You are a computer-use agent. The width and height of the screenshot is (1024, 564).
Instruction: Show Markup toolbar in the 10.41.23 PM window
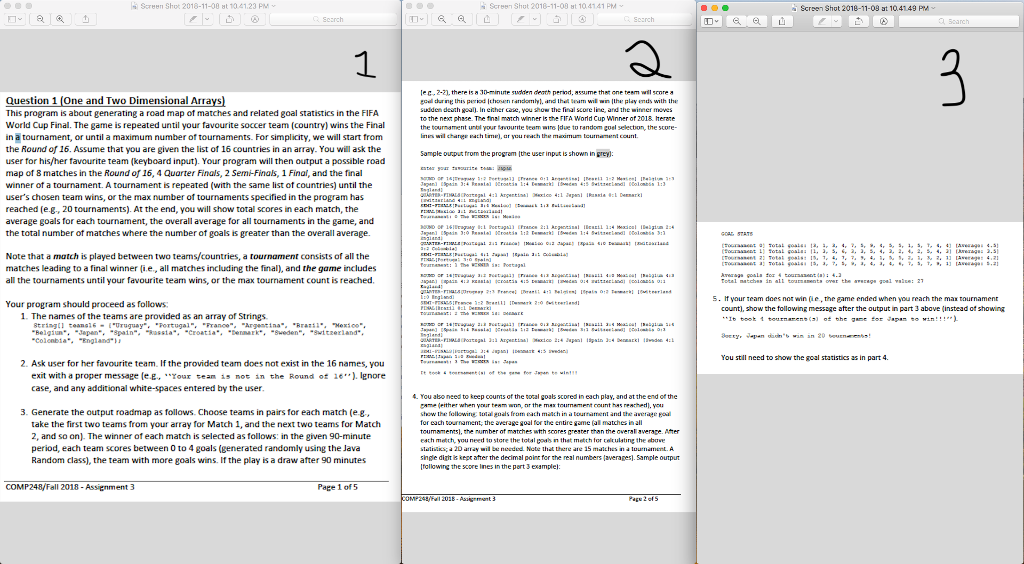coord(255,20)
